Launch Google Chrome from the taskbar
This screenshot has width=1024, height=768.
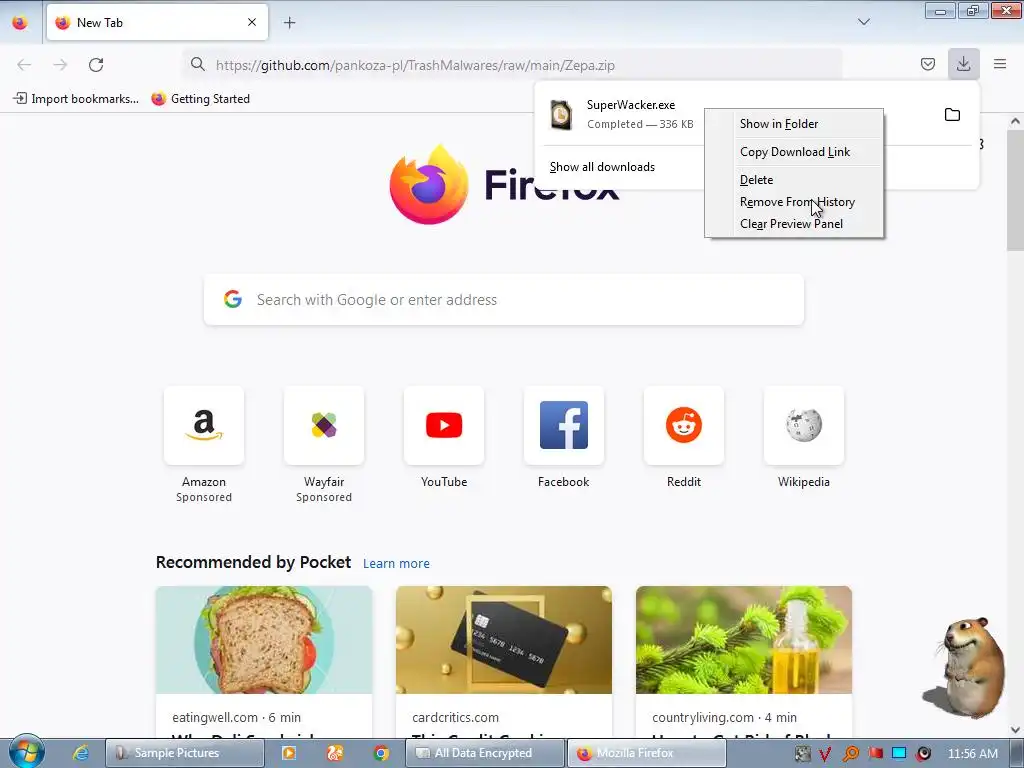click(x=381, y=753)
